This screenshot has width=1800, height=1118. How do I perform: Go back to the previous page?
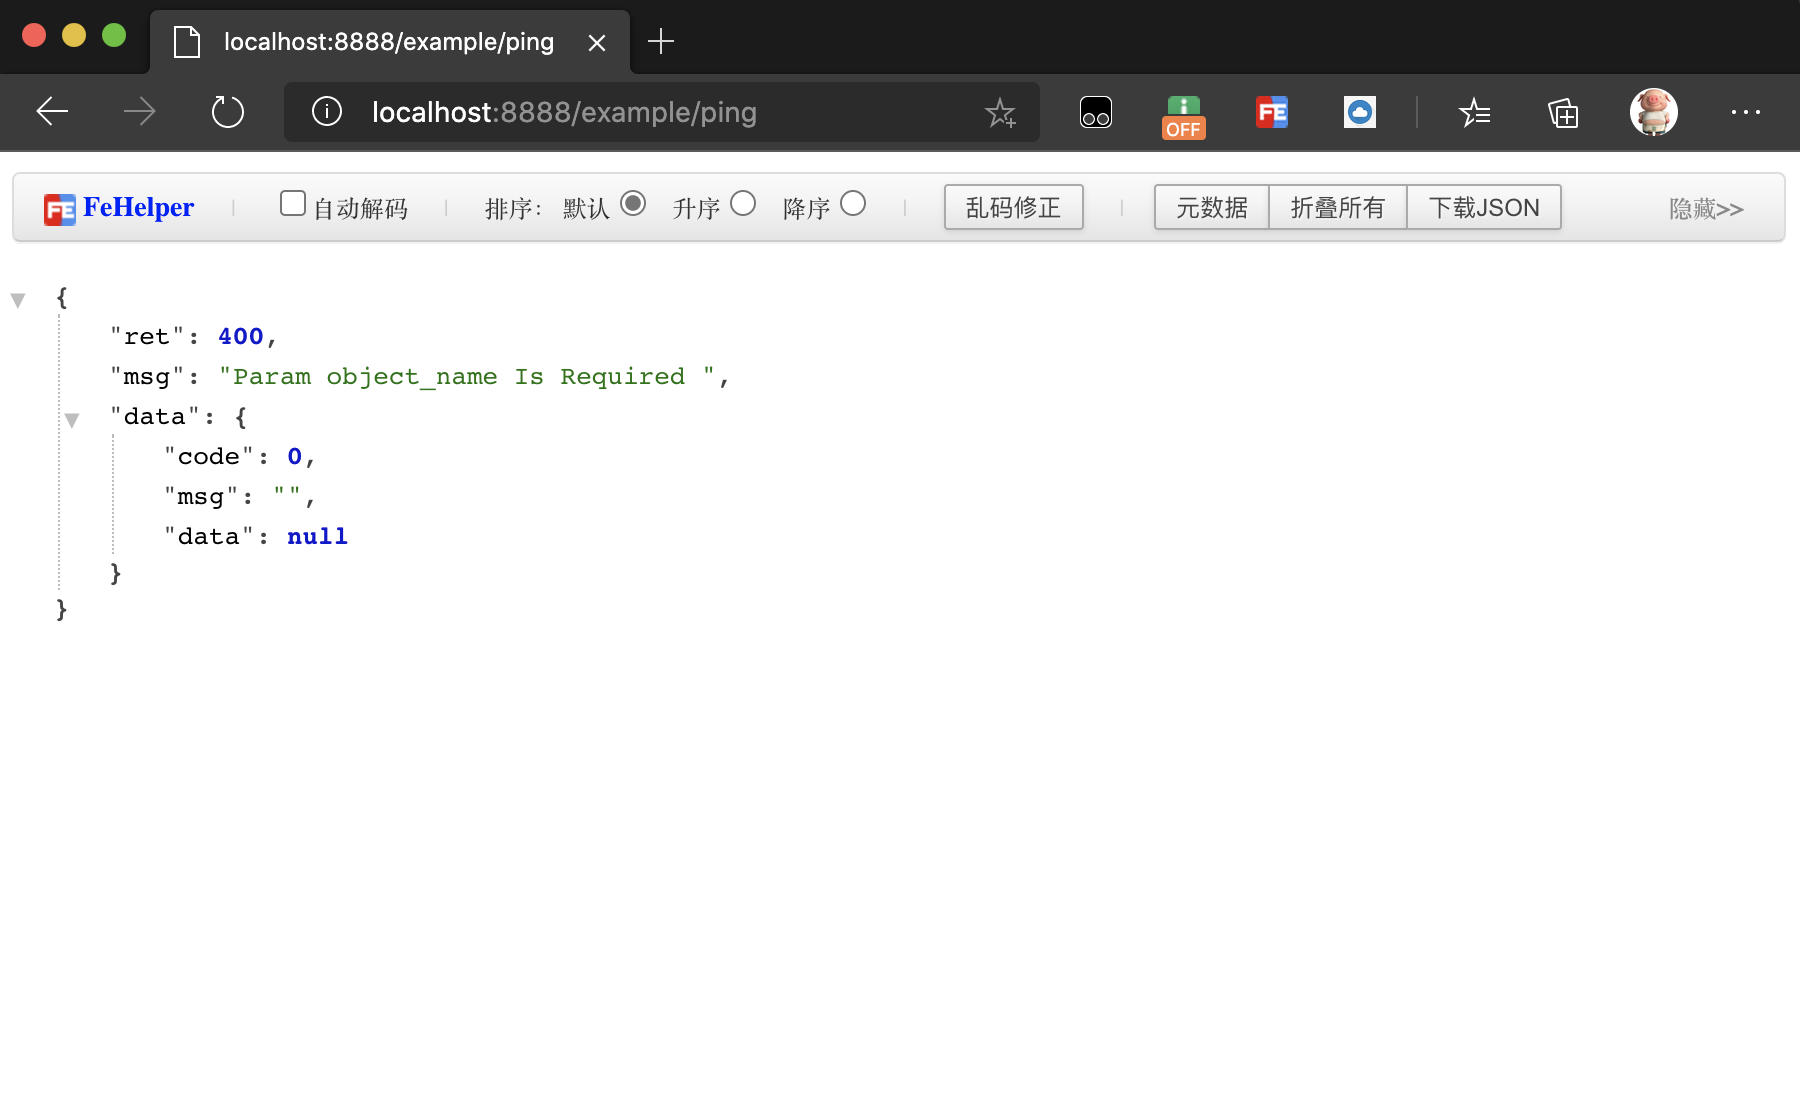52,111
